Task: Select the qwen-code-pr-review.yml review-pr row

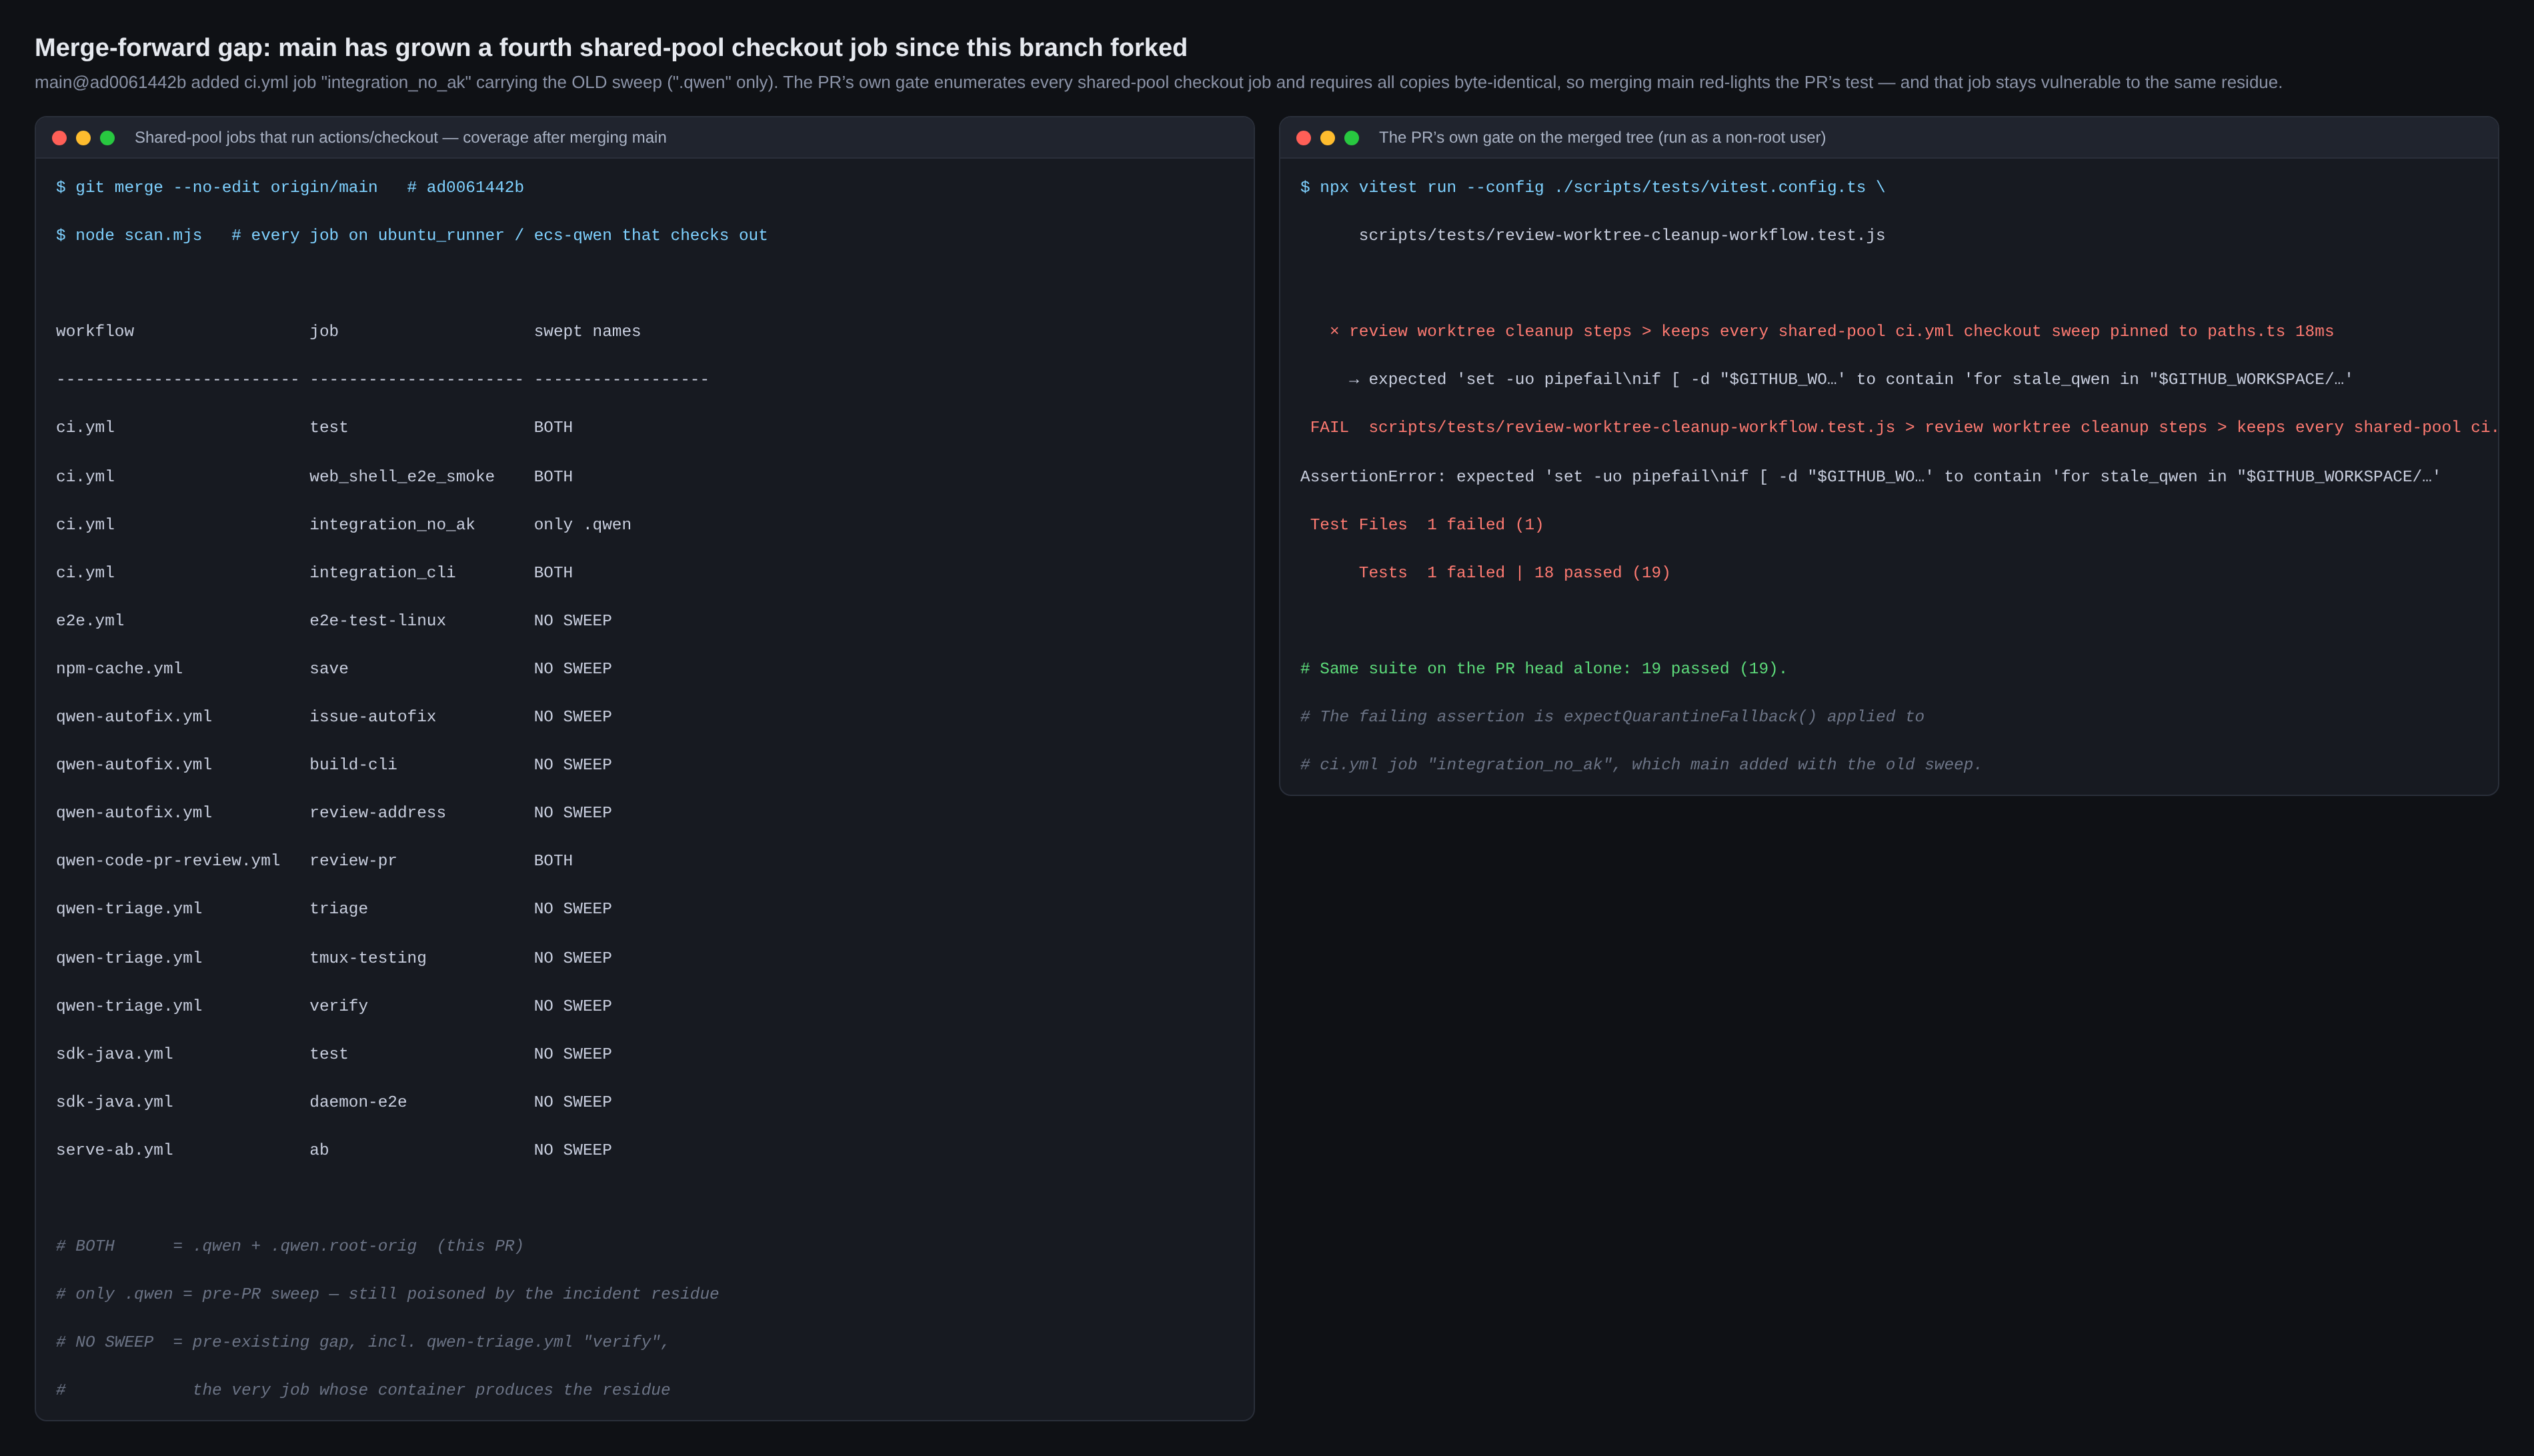Action: 315,861
